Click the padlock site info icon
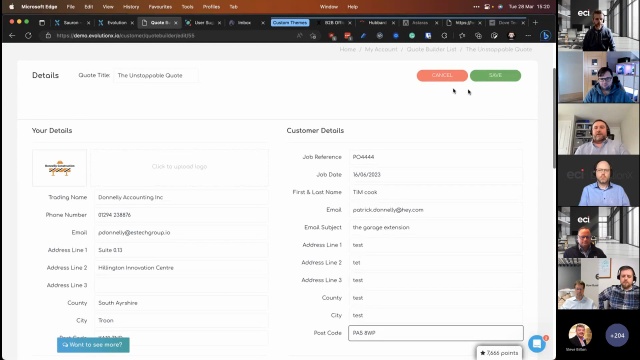The image size is (640, 360). click(x=48, y=36)
